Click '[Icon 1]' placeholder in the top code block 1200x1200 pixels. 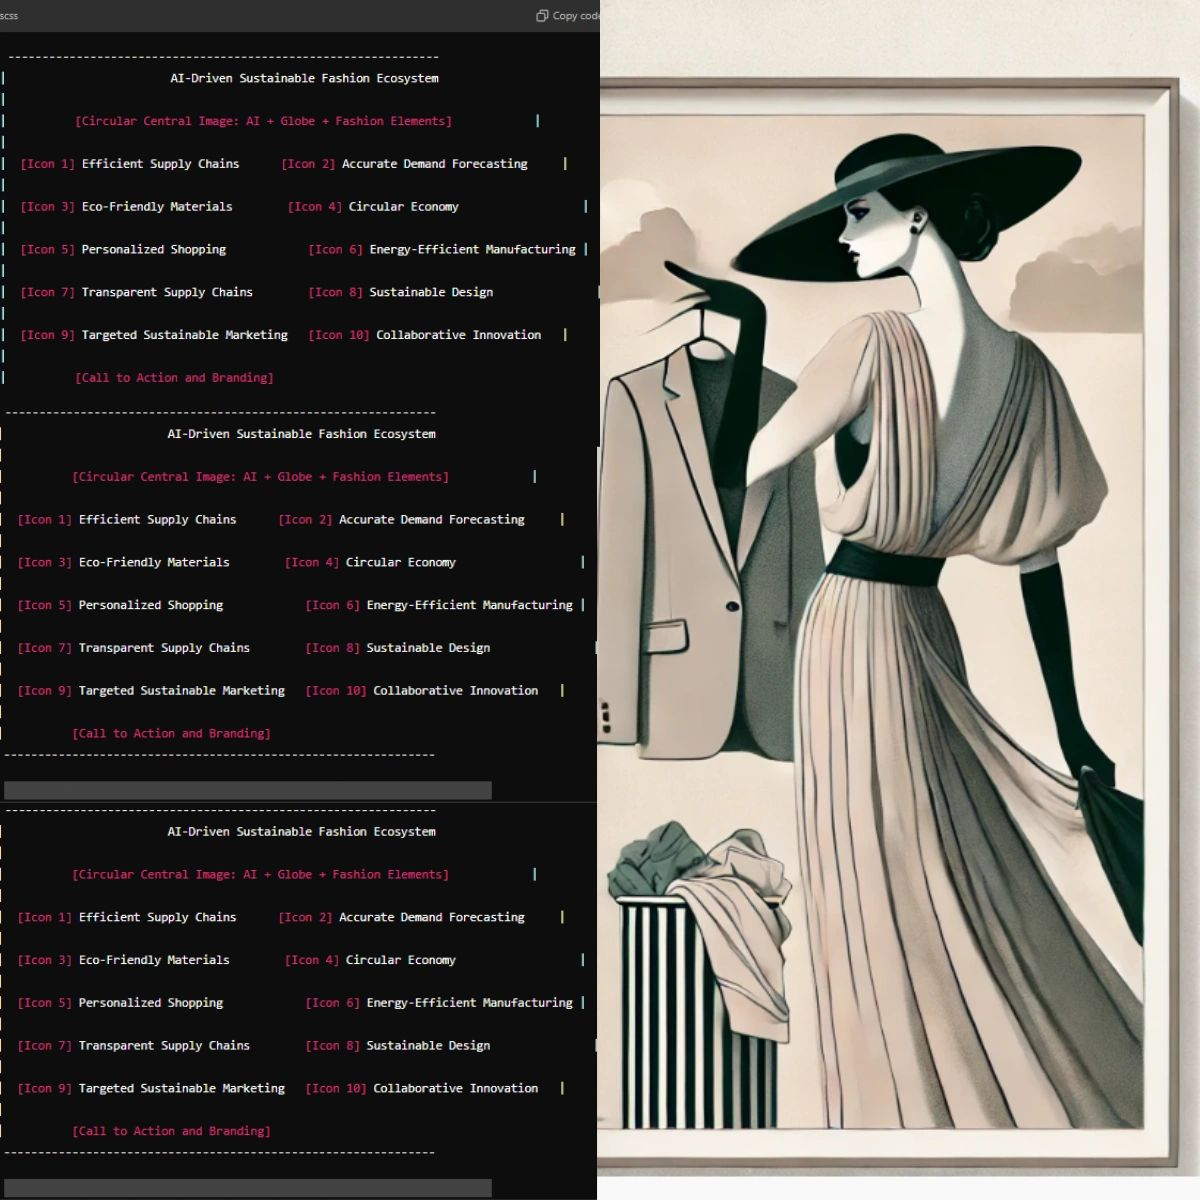[x=47, y=164]
